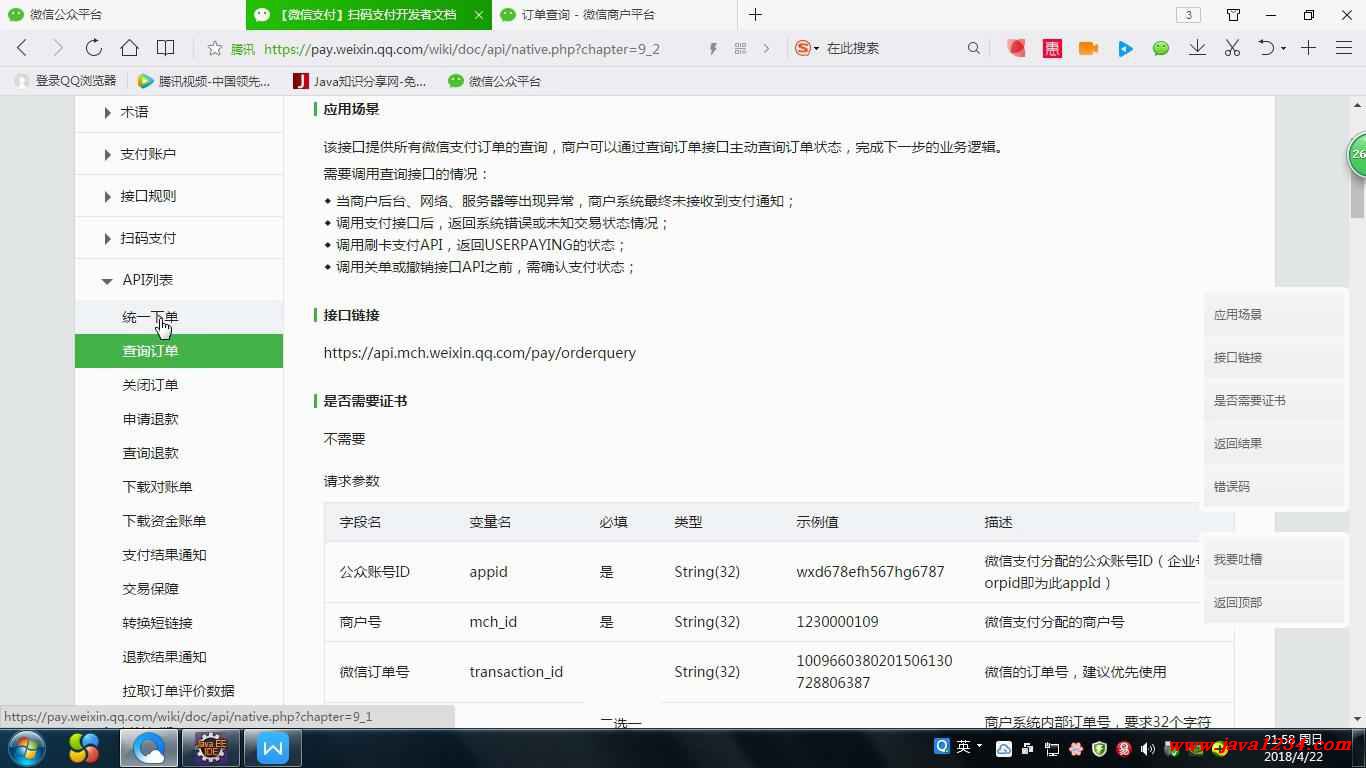1366x768 pixels.
Task: Click the orange video camera extension
Action: click(1088, 48)
